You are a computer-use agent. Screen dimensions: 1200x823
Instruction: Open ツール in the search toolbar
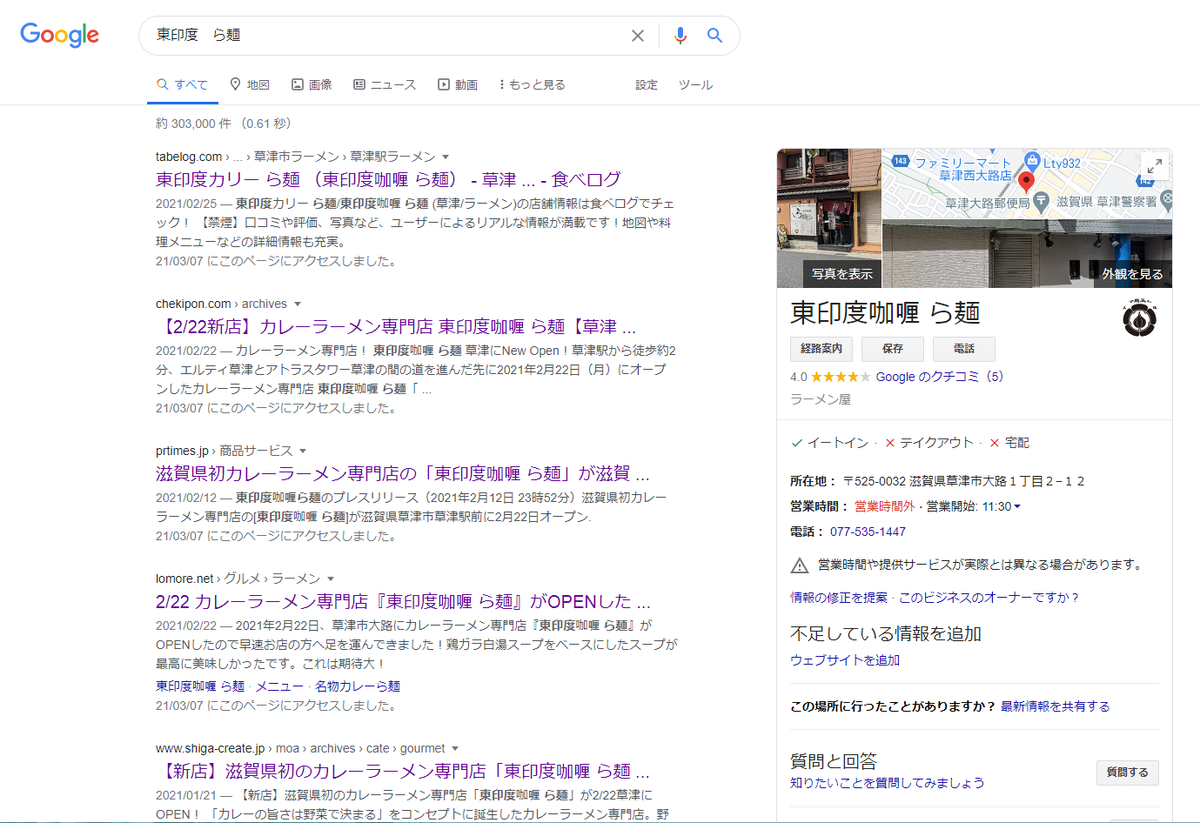[x=696, y=85]
